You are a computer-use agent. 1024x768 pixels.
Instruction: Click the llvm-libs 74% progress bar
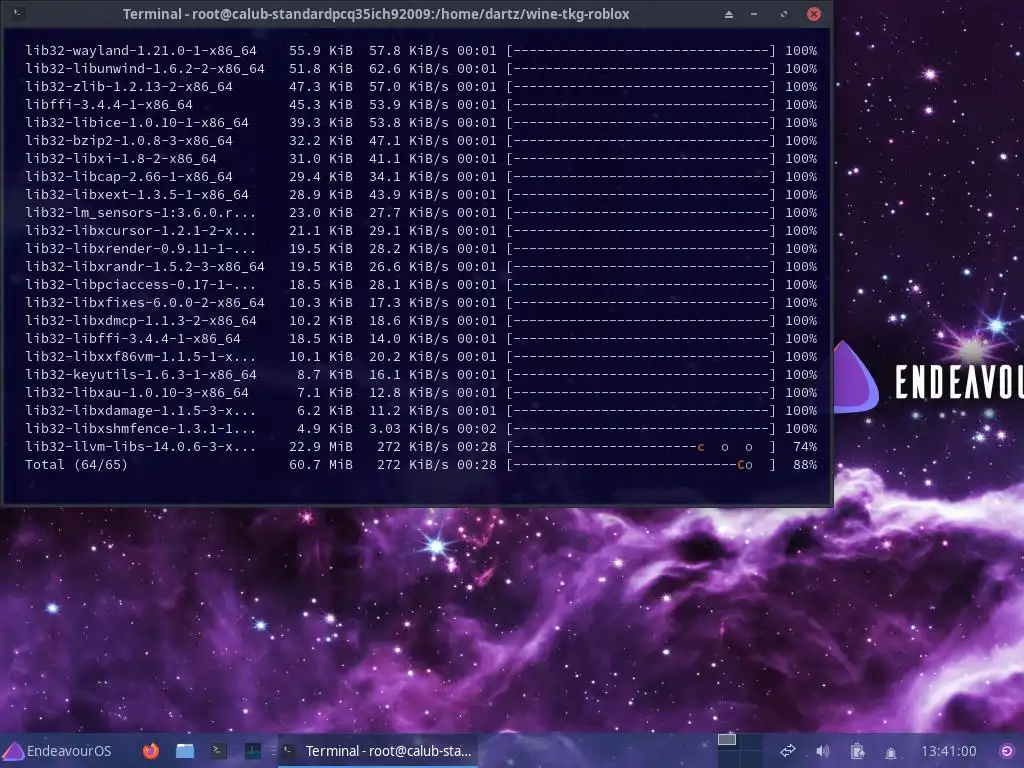(641, 447)
